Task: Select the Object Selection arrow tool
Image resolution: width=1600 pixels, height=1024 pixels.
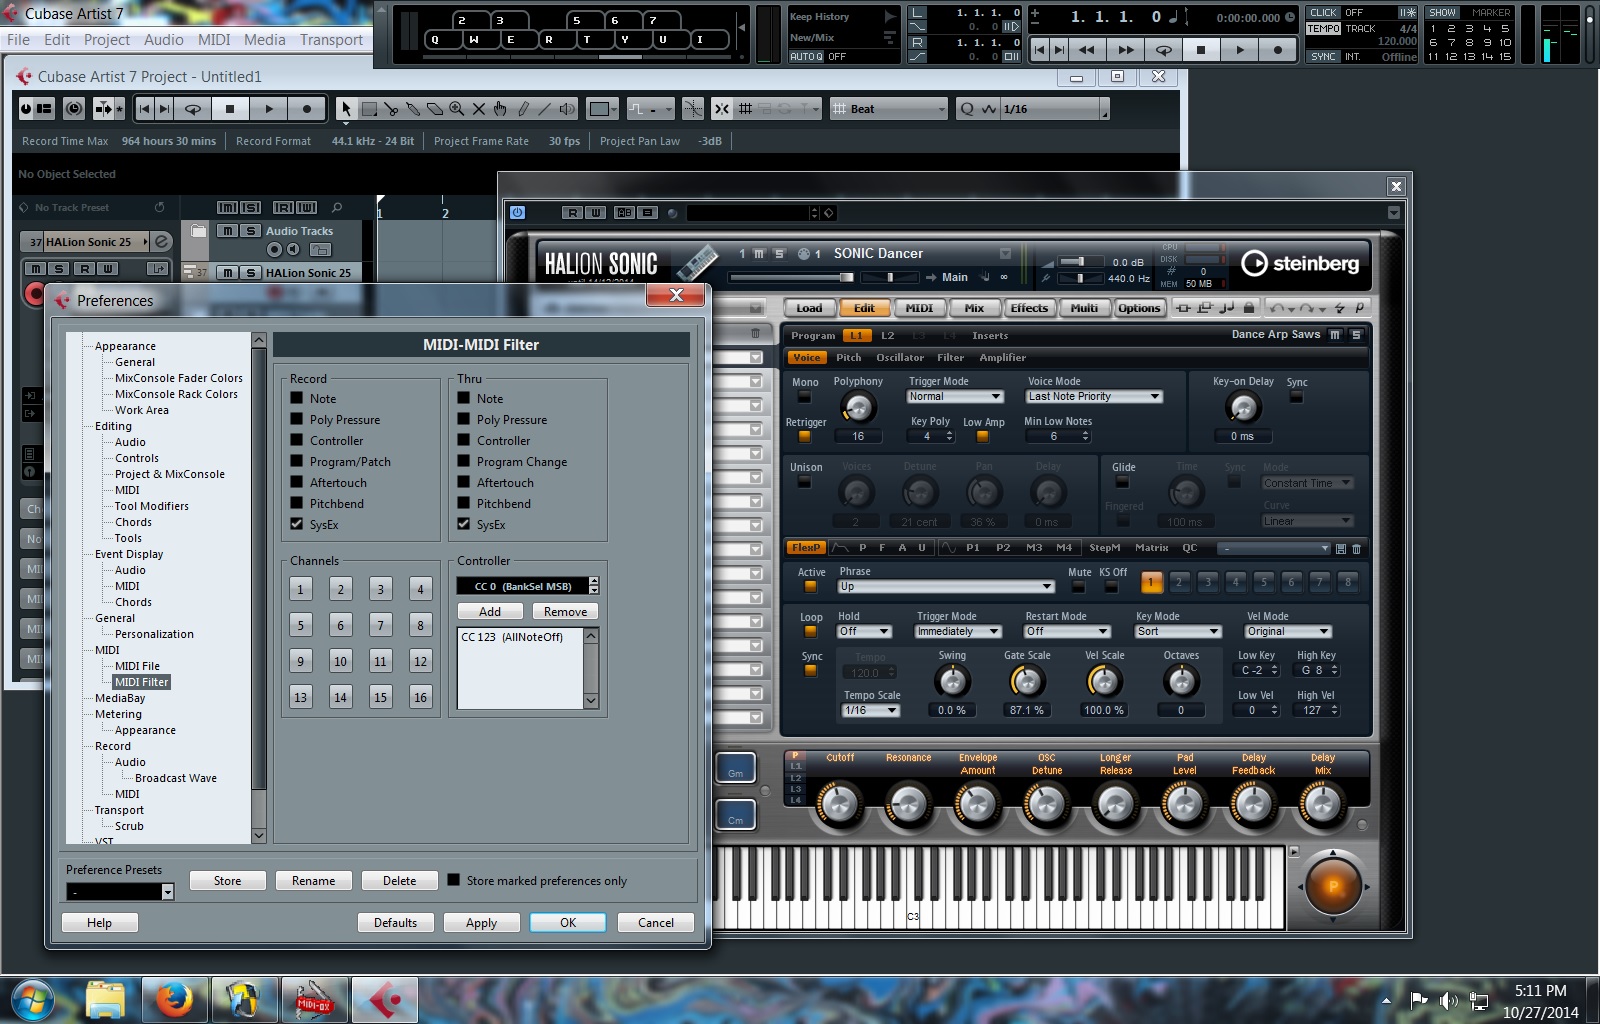Action: click(x=346, y=109)
